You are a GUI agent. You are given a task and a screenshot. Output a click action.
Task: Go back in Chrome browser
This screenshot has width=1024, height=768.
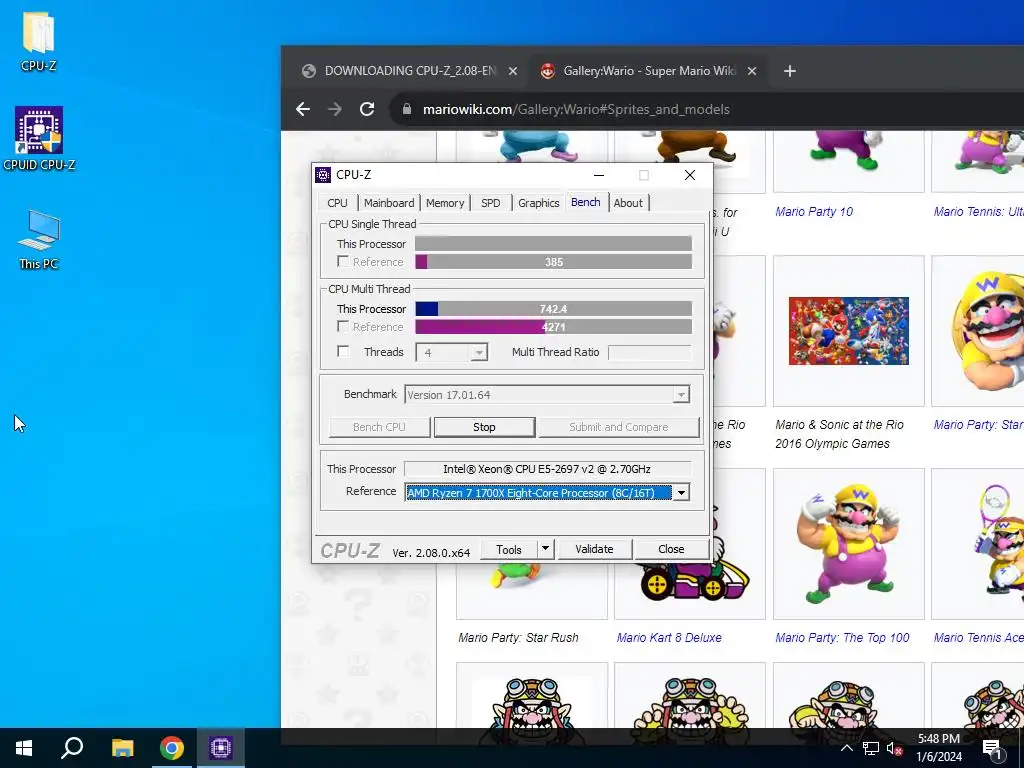[x=303, y=109]
